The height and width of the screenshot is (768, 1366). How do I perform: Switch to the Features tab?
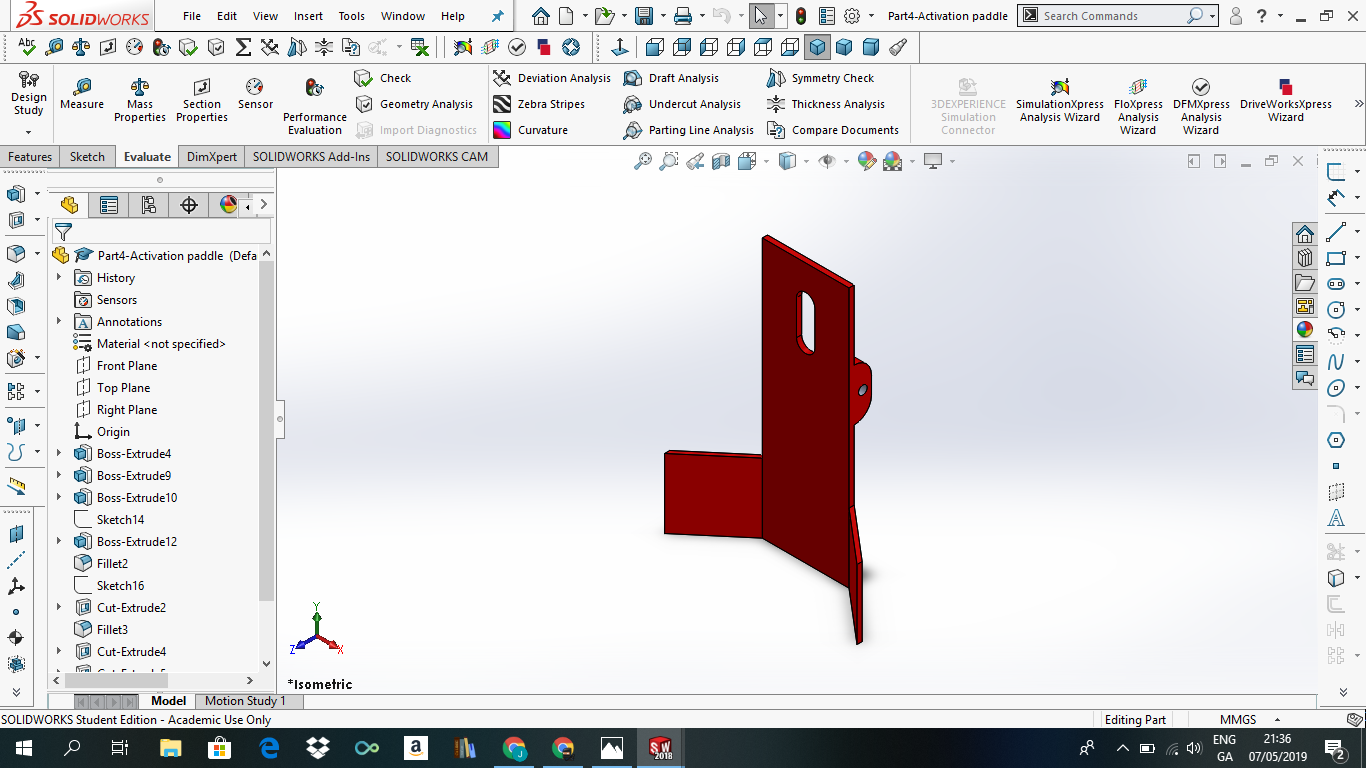pyautogui.click(x=30, y=156)
